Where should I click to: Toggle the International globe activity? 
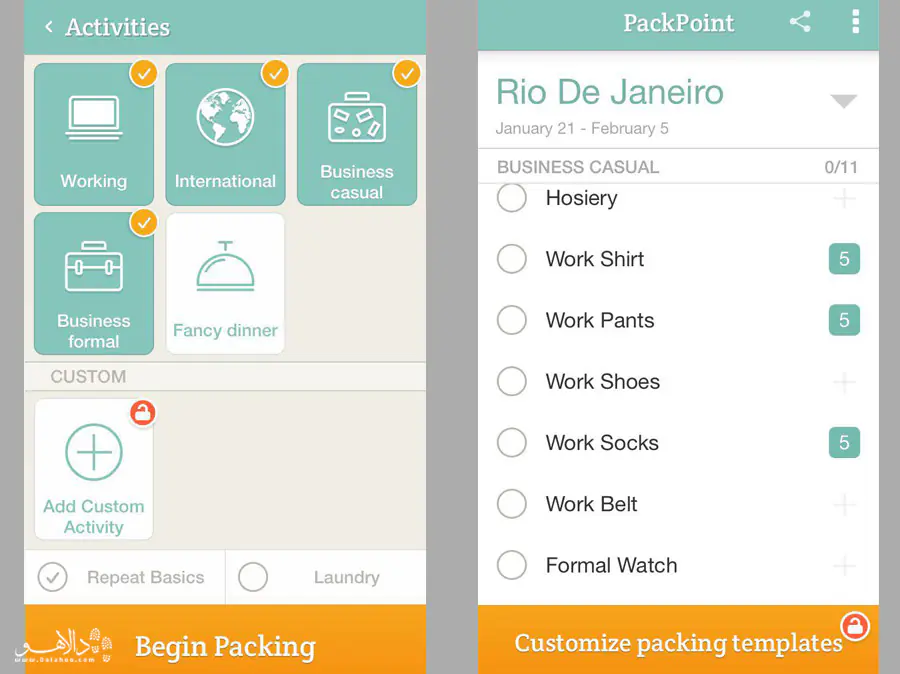(x=225, y=134)
